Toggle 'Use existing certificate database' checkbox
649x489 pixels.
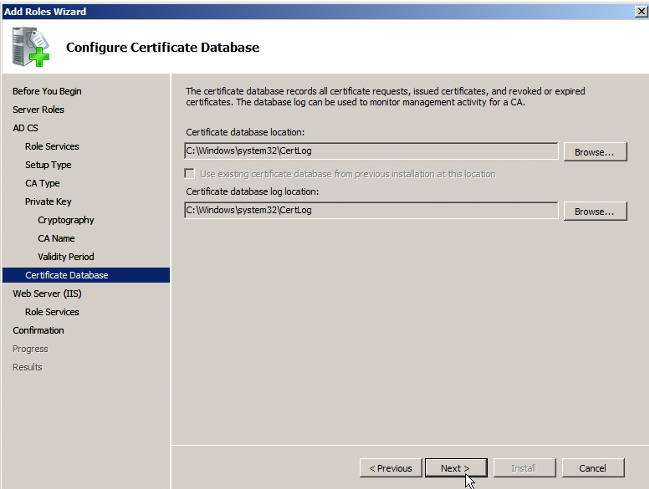pos(191,174)
